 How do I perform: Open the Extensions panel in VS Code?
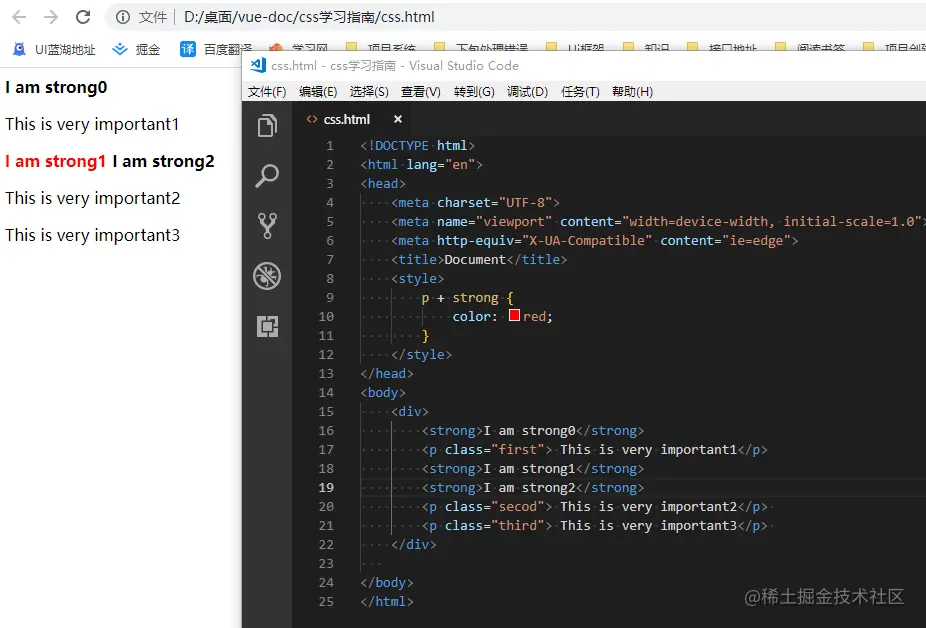[x=267, y=326]
